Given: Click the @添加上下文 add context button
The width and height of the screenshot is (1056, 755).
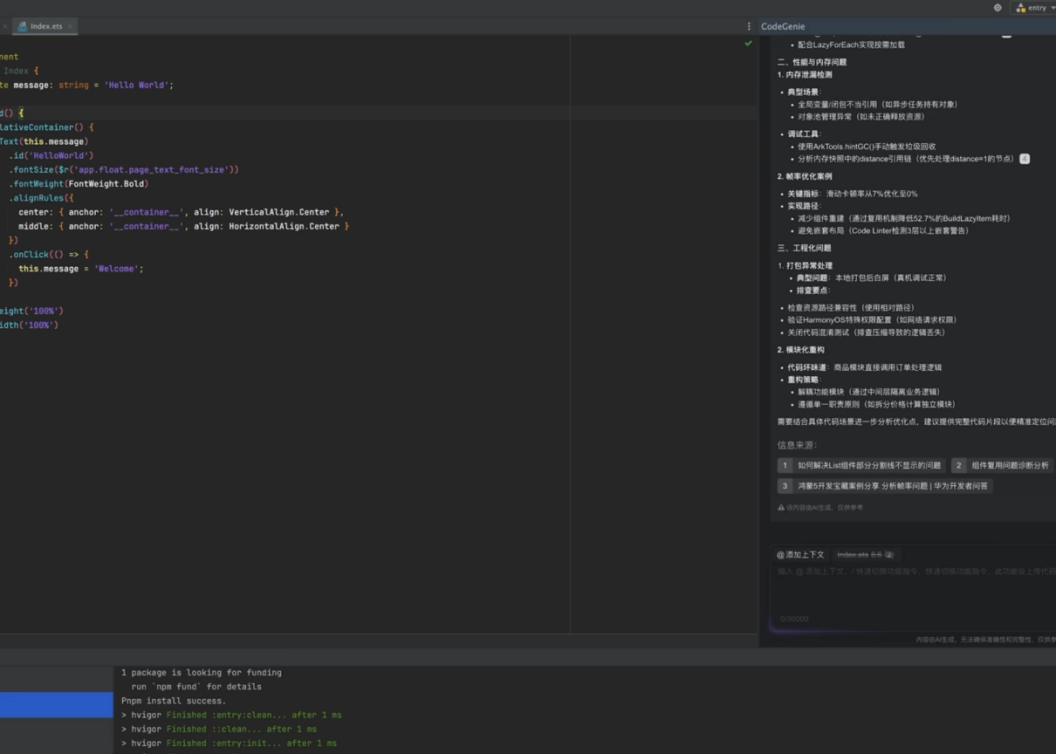Looking at the screenshot, I should [801, 554].
